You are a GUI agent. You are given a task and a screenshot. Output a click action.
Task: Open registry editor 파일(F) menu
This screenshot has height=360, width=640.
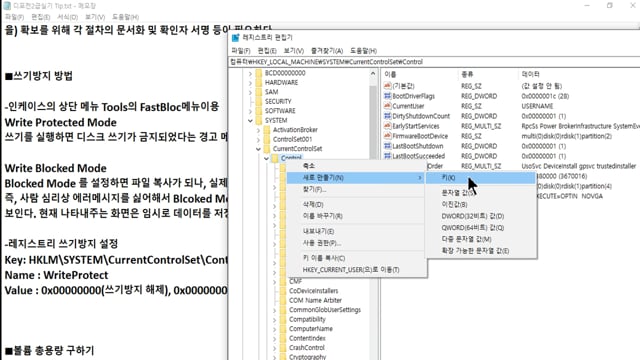click(x=240, y=51)
